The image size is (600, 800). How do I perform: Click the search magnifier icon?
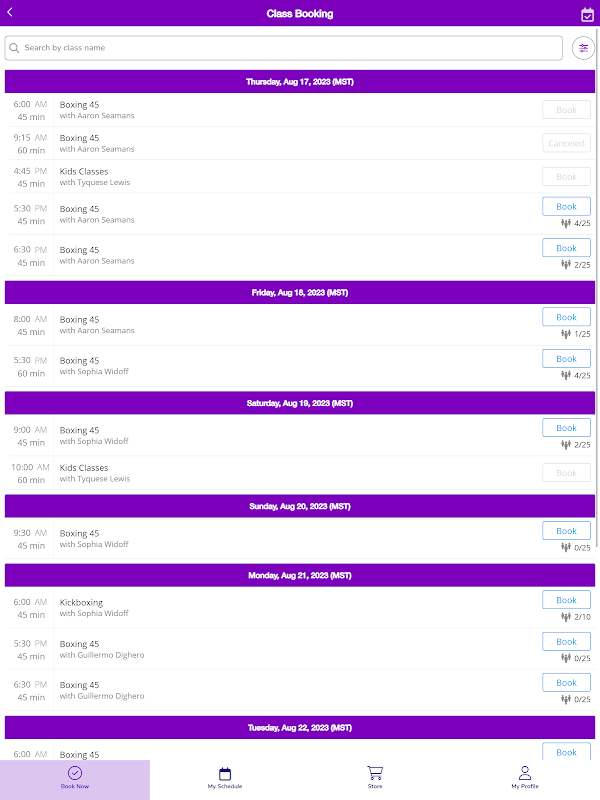coord(14,48)
